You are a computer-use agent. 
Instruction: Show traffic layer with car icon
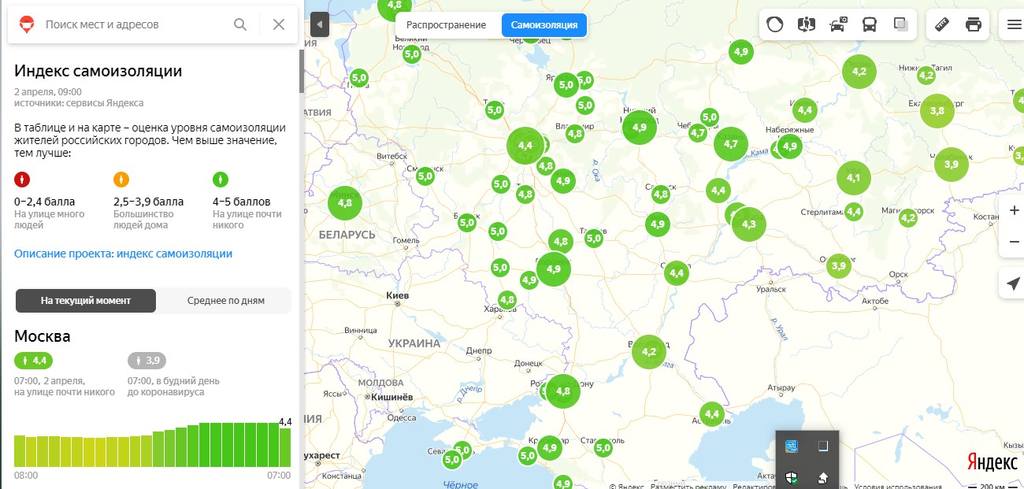pyautogui.click(x=839, y=25)
